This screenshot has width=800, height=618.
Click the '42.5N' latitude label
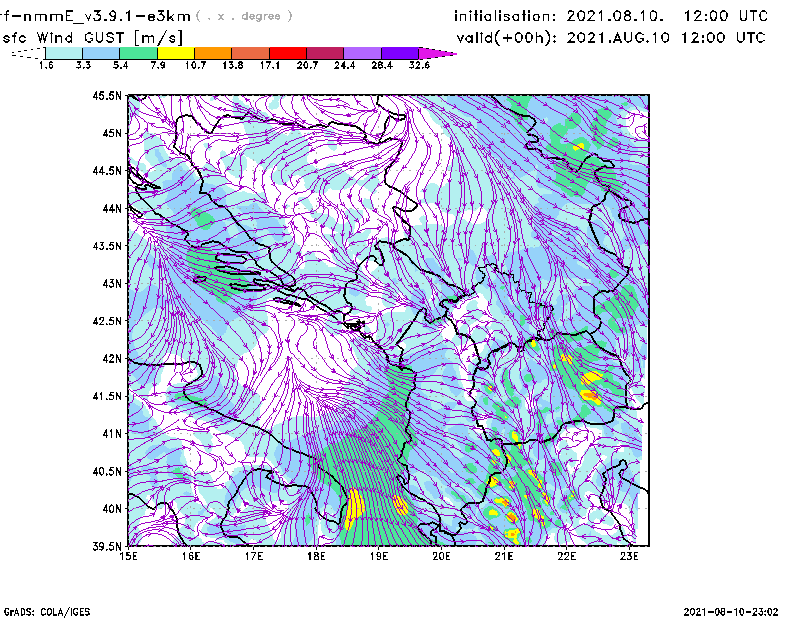click(107, 321)
